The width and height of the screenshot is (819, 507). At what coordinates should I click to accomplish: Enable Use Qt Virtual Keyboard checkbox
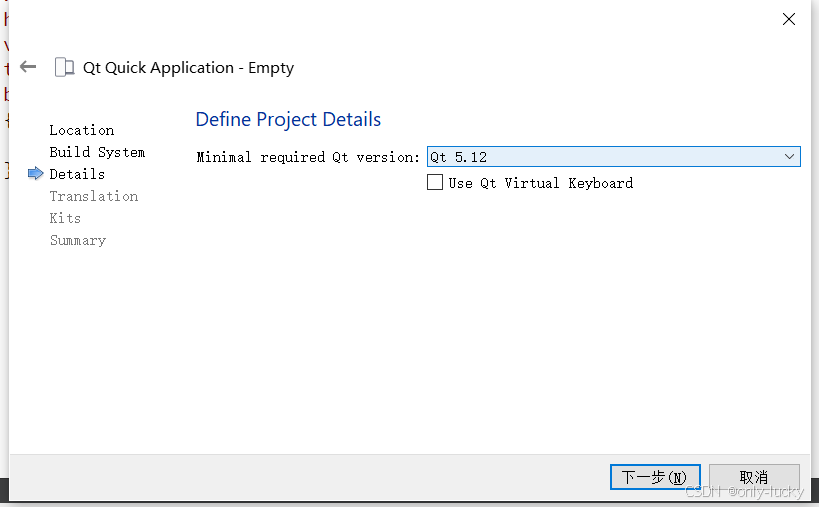[x=435, y=182]
